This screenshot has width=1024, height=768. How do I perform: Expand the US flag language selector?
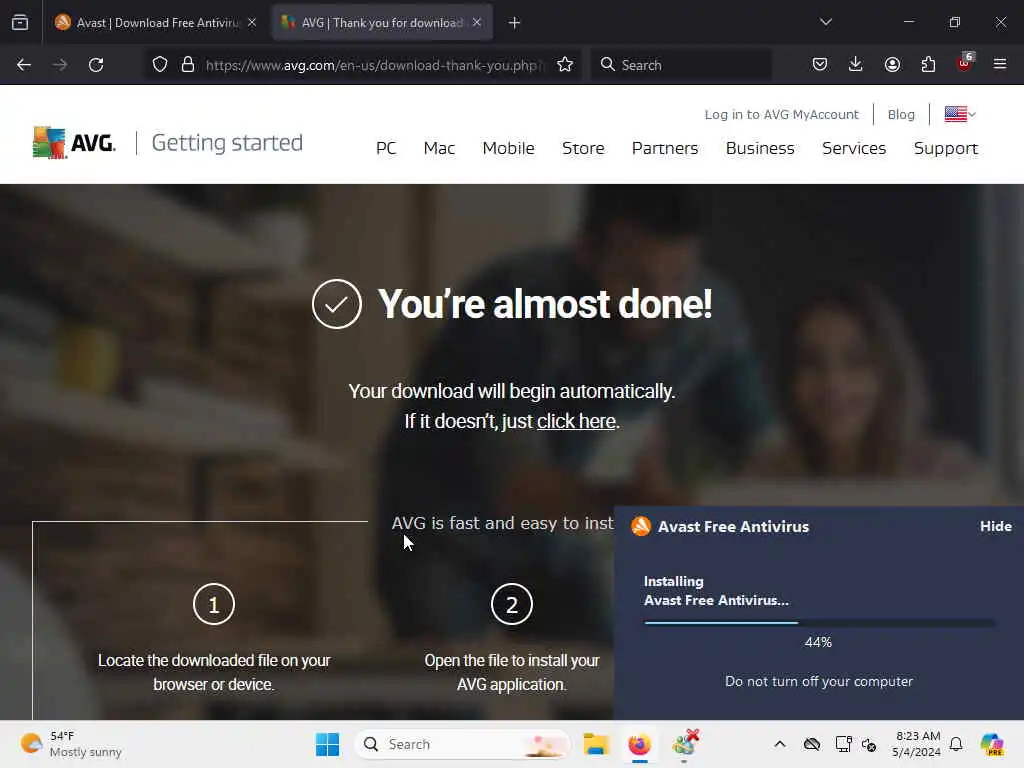(960, 114)
